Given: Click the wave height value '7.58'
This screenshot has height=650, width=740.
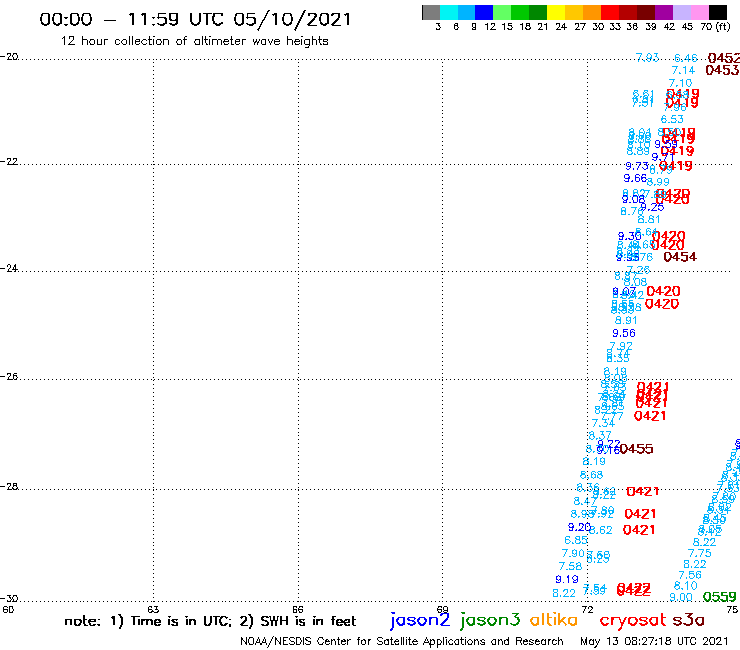Looking at the screenshot, I should 570,566.
